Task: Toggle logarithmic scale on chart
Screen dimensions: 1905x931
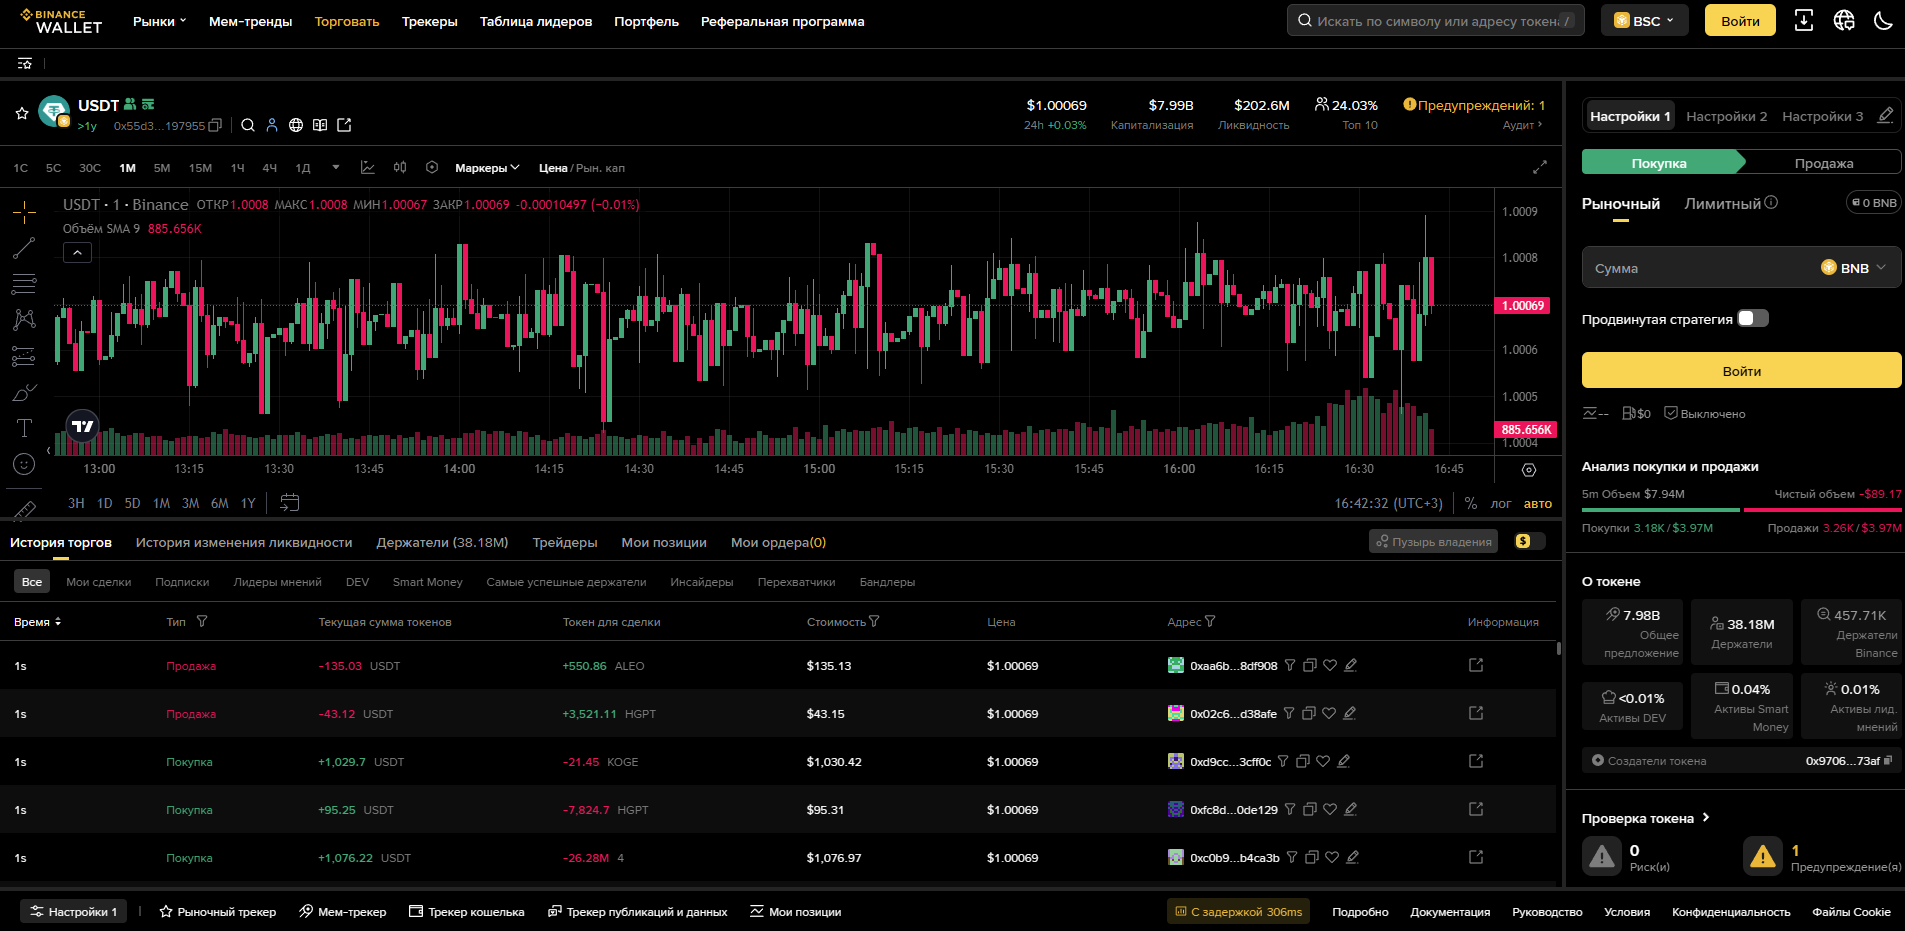Action: 1501,504
